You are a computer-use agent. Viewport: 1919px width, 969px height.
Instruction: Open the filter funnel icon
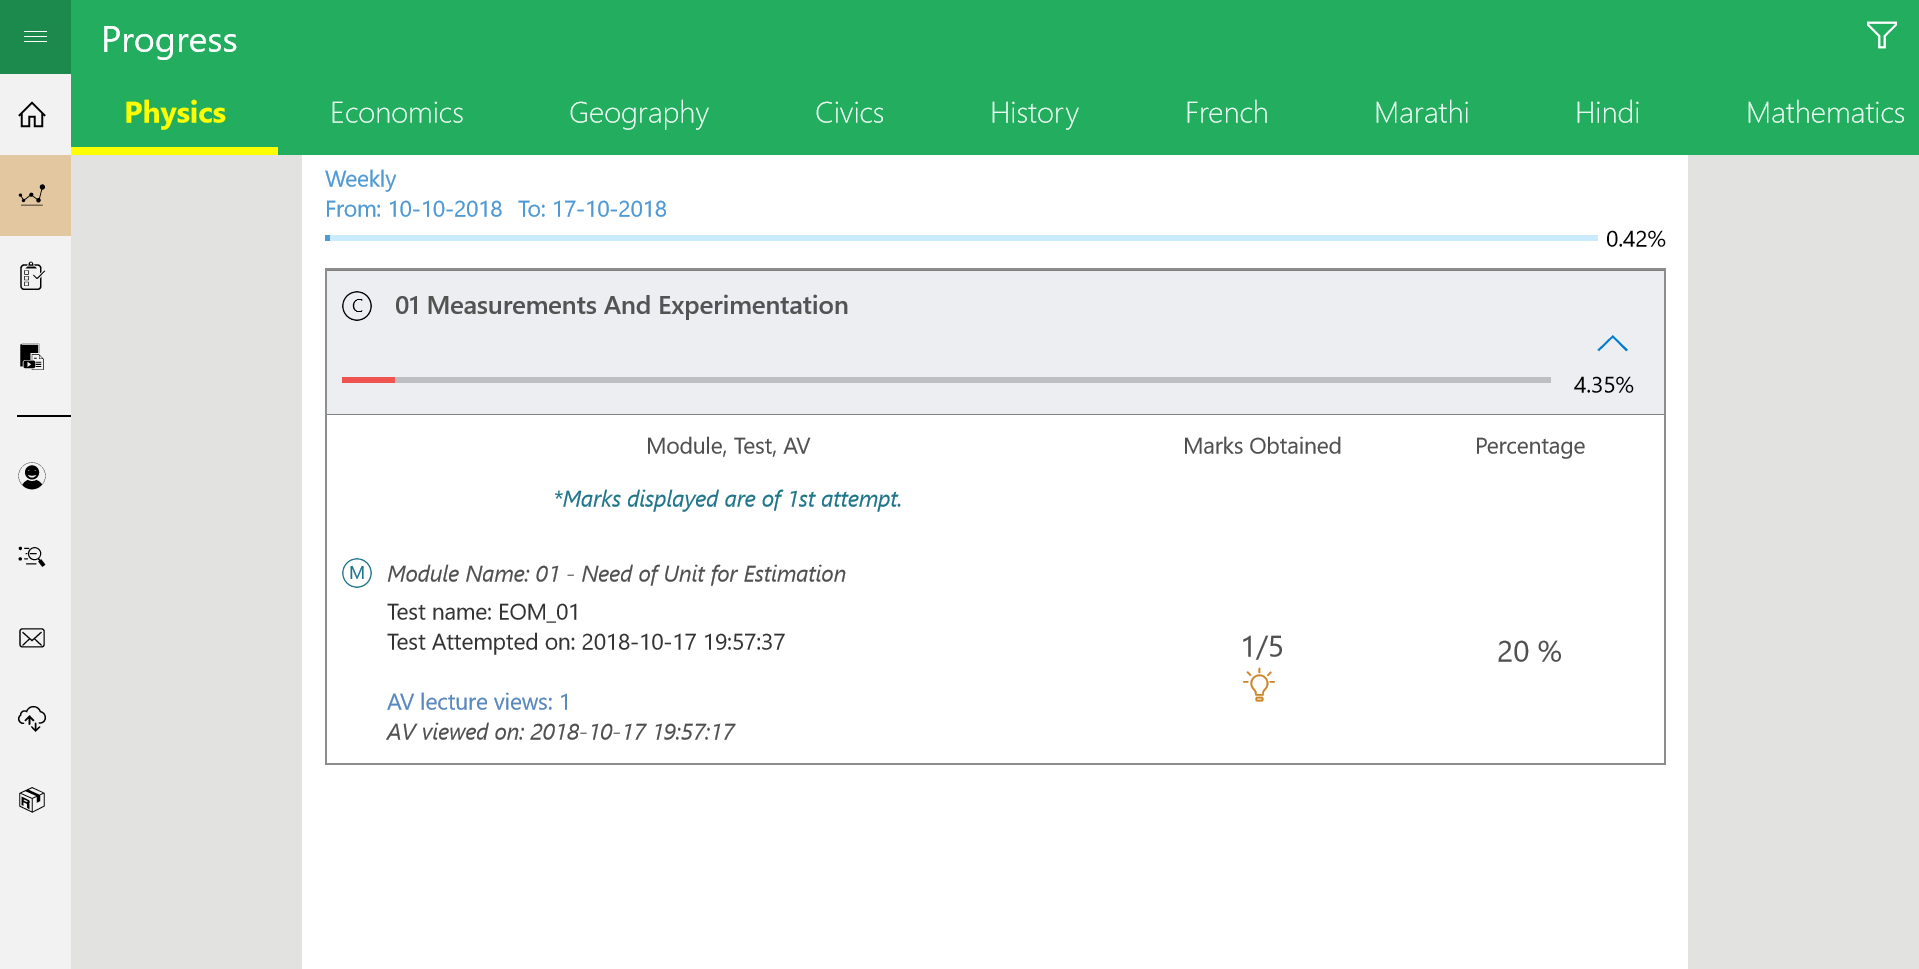1881,36
